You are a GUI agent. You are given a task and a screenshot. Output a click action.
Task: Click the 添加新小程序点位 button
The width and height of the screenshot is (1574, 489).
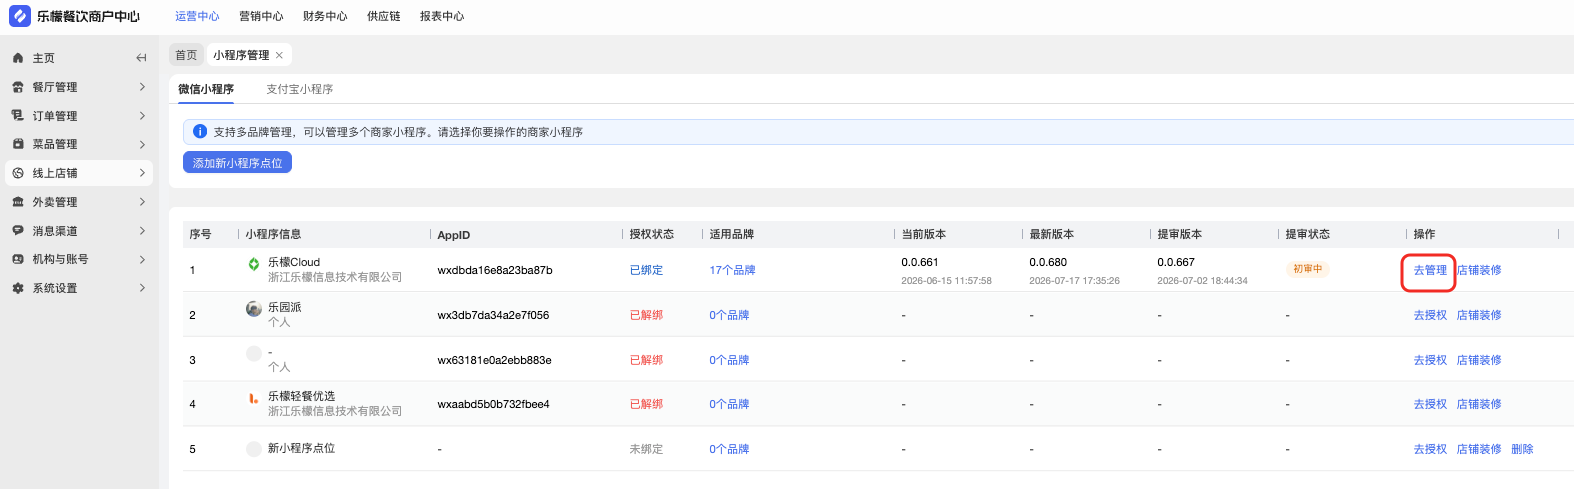click(237, 162)
